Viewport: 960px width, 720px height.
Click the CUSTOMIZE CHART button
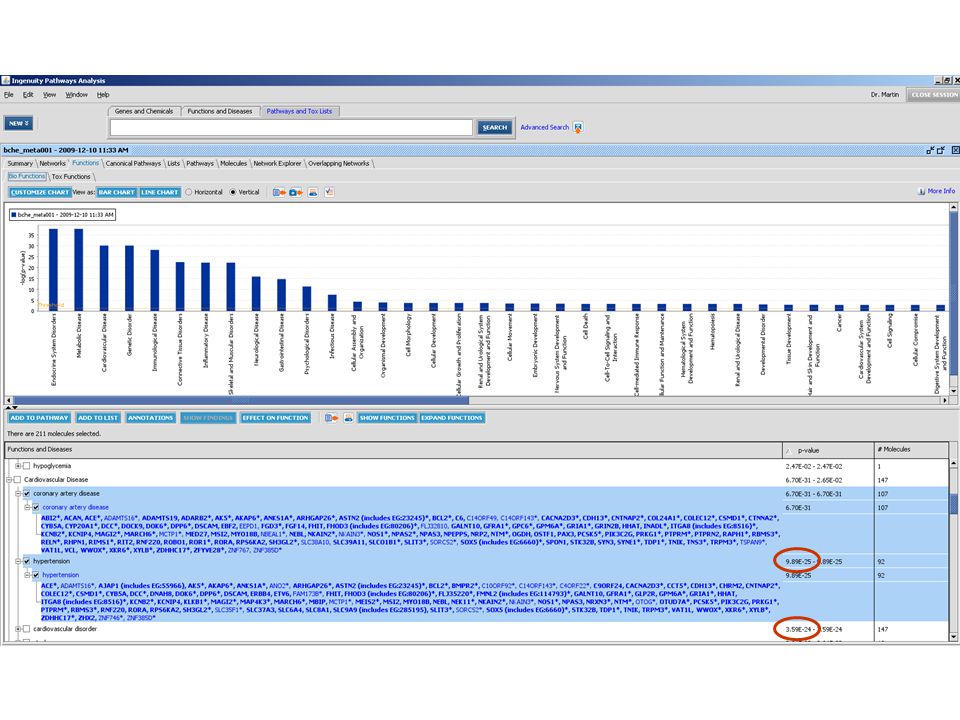point(40,192)
